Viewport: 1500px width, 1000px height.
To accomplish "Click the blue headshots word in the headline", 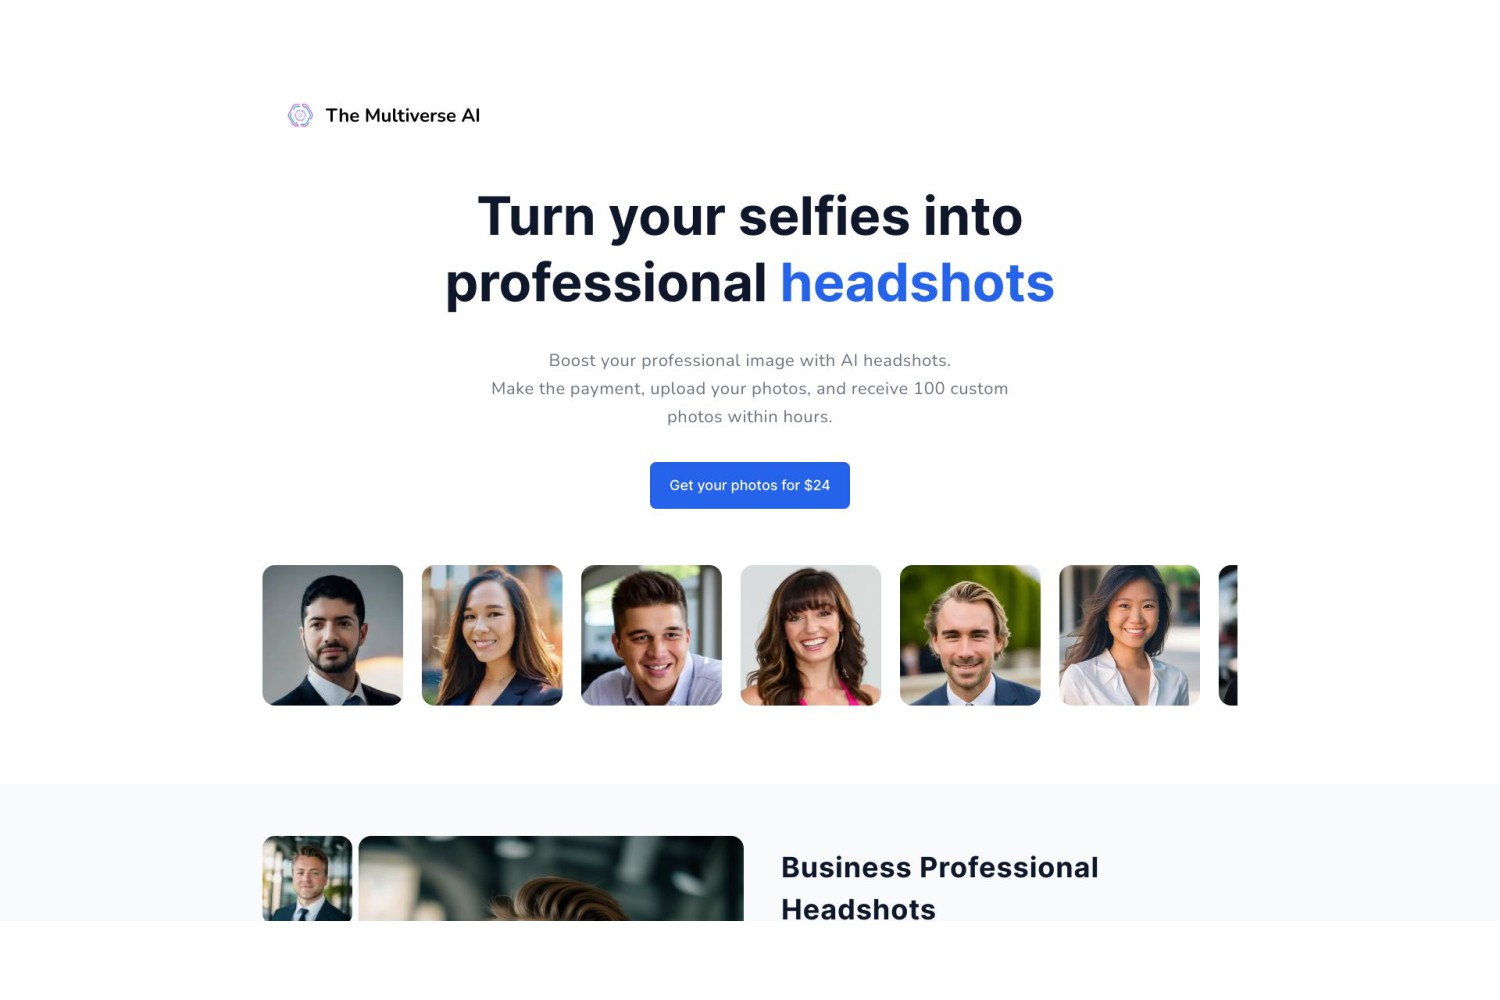I will pyautogui.click(x=917, y=283).
